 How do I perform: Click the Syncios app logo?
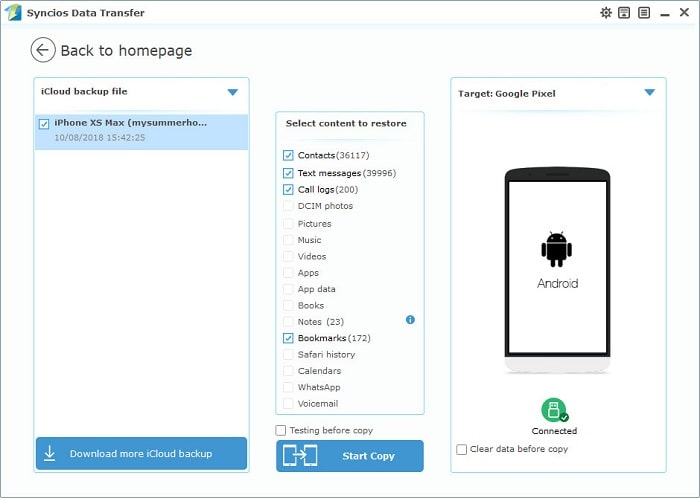click(x=12, y=12)
